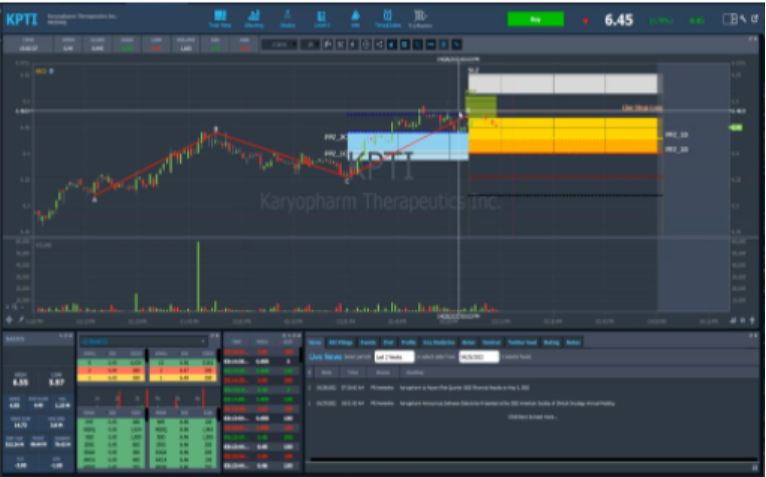This screenshot has width=766, height=477.
Task: Click the share icon in chart toolbar
Action: (x=379, y=44)
